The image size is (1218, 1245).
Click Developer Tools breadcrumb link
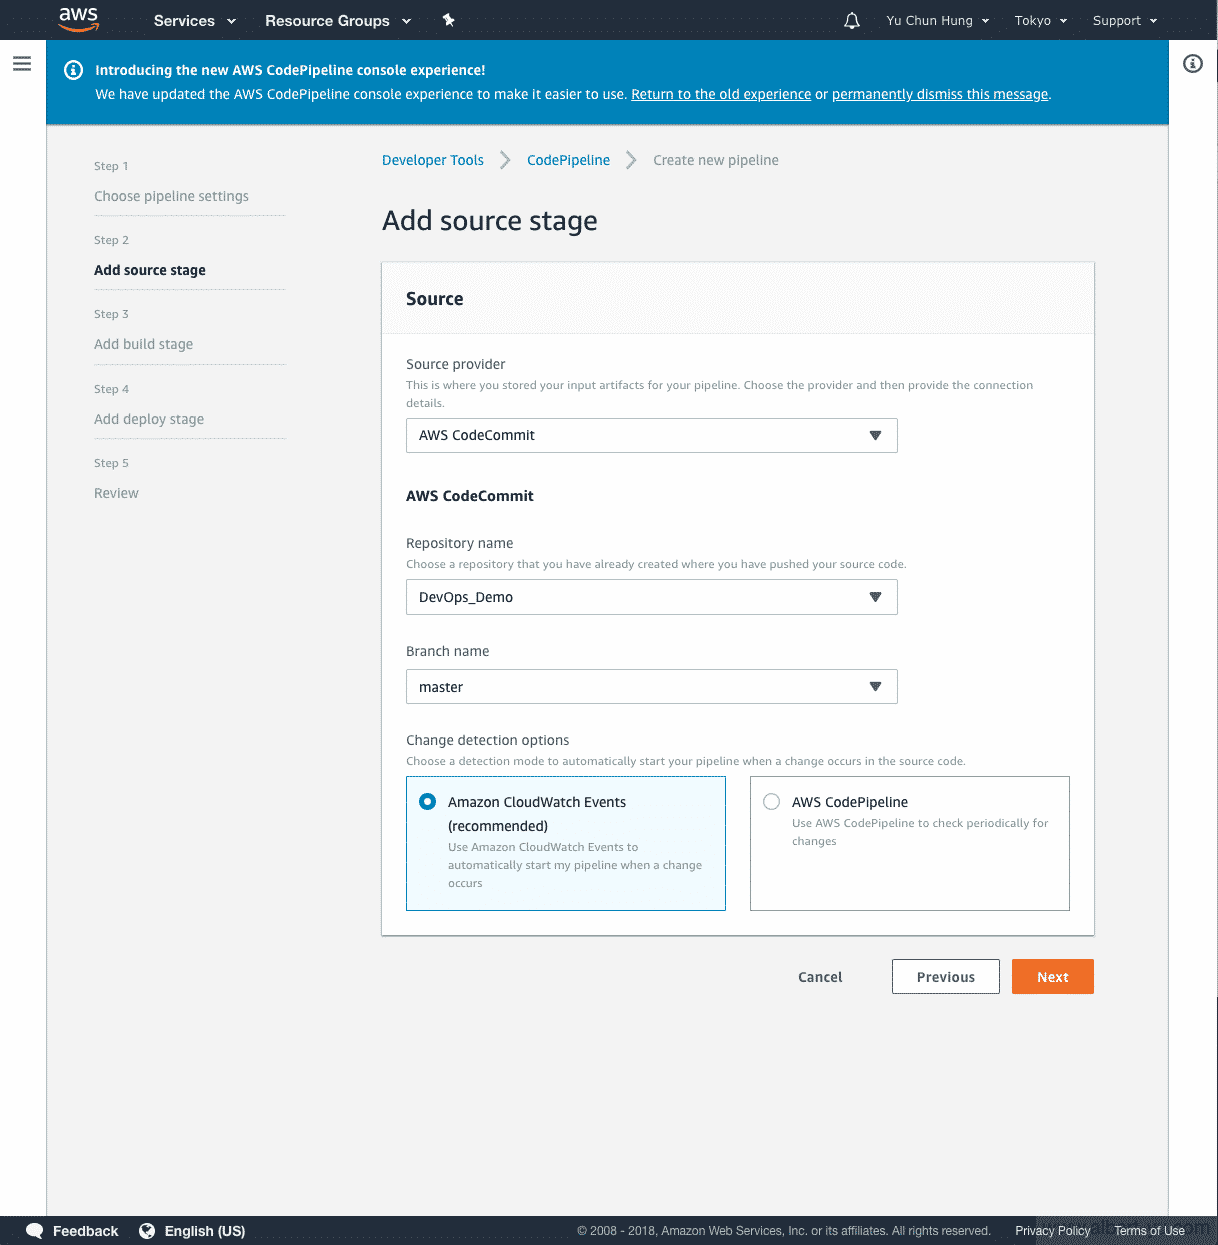[x=433, y=160]
